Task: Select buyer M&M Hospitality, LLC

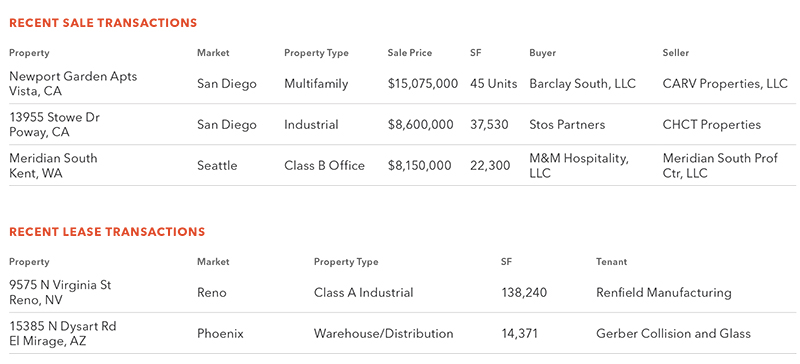Action: pos(579,165)
